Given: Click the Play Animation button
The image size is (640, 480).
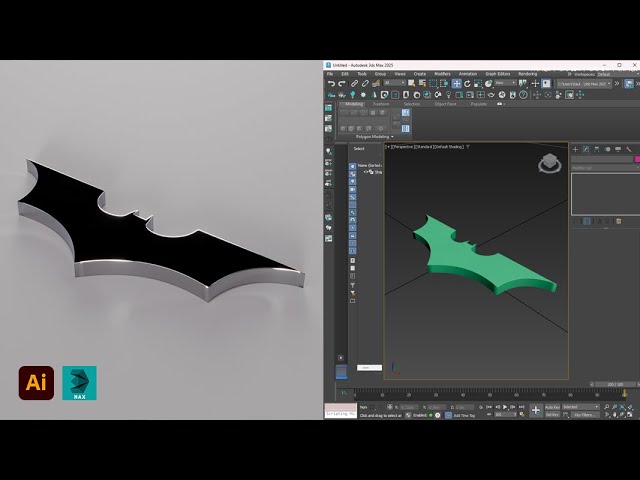Looking at the screenshot, I should (x=505, y=407).
